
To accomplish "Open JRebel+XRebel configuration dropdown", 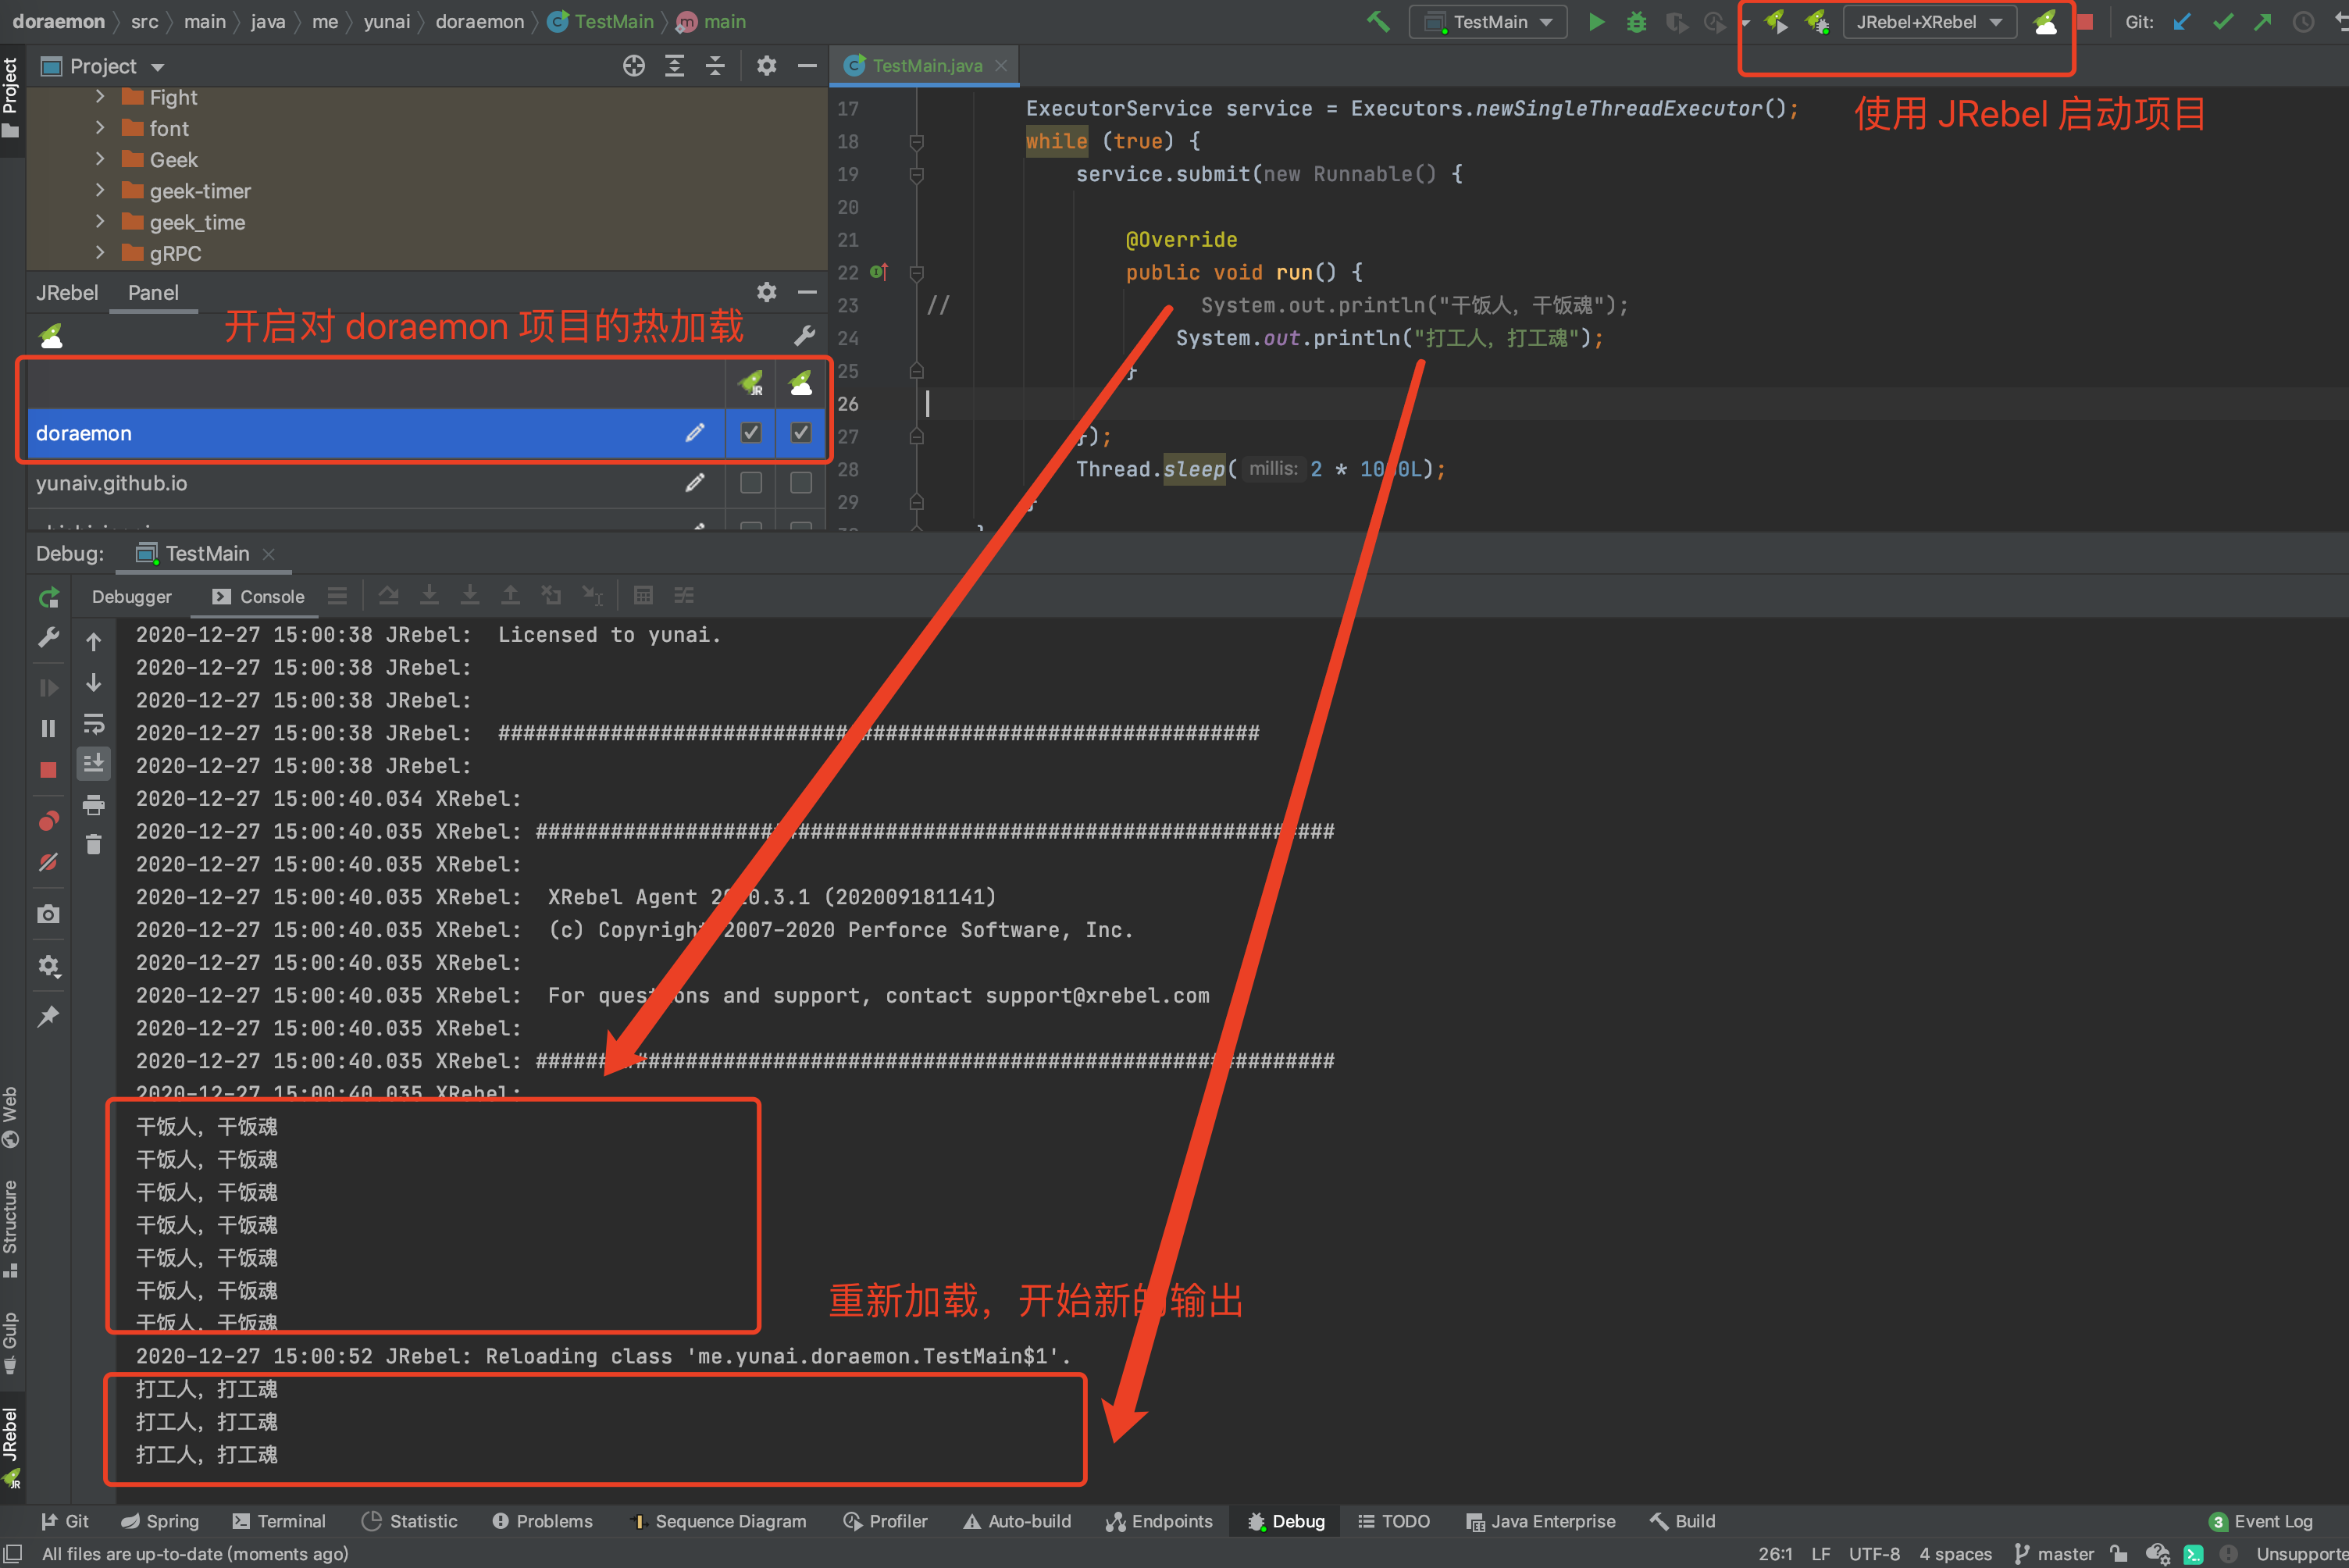I will pyautogui.click(x=1928, y=22).
